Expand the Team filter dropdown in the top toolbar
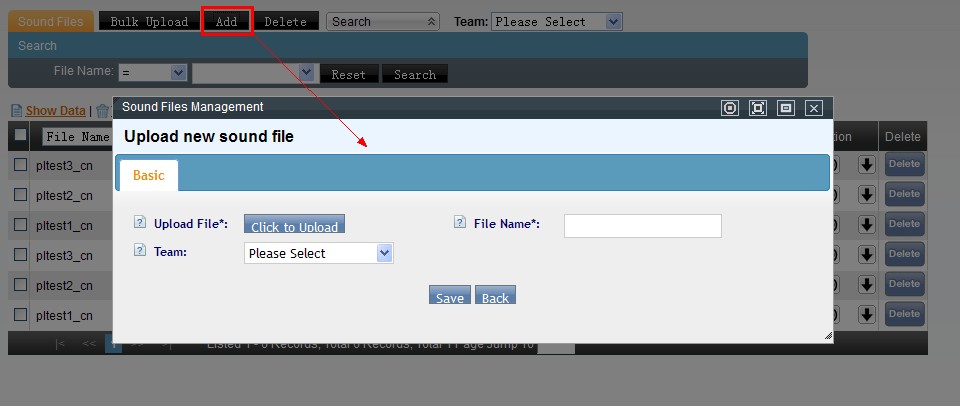The width and height of the screenshot is (960, 406). coord(556,21)
